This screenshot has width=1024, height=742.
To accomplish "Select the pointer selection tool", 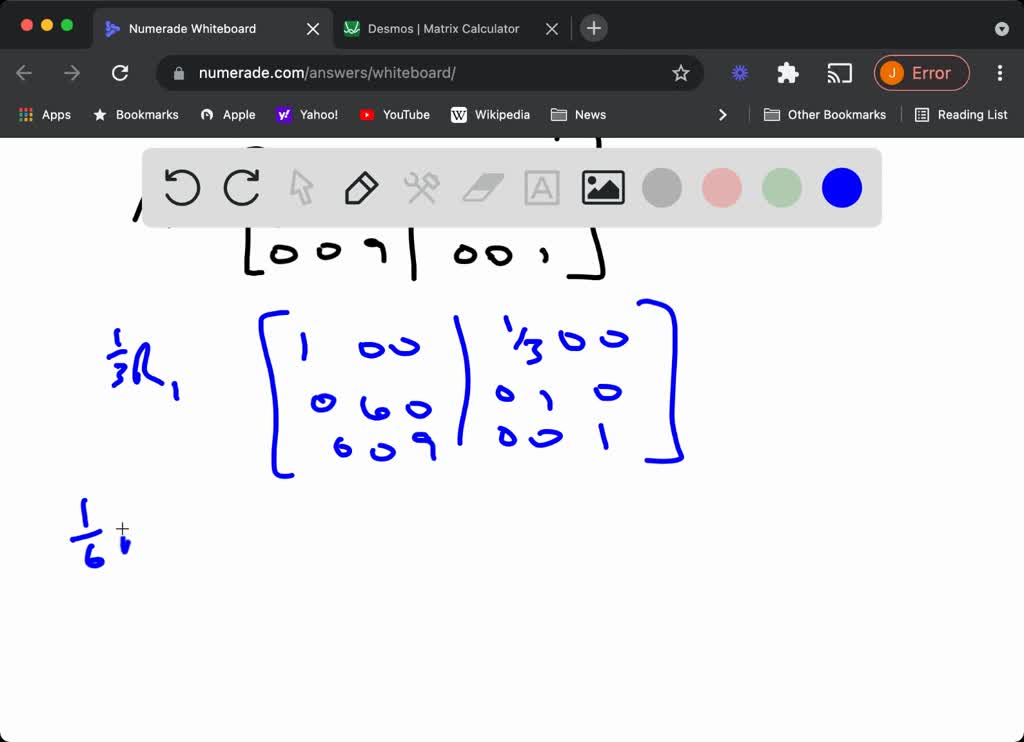I will point(301,187).
